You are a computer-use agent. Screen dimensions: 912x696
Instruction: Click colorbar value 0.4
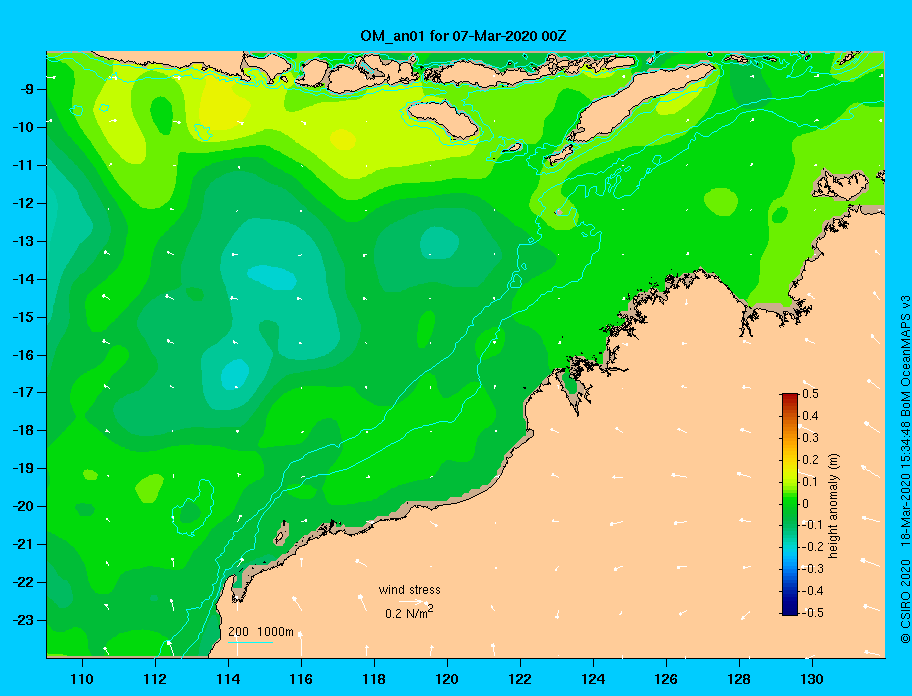pyautogui.click(x=810, y=416)
